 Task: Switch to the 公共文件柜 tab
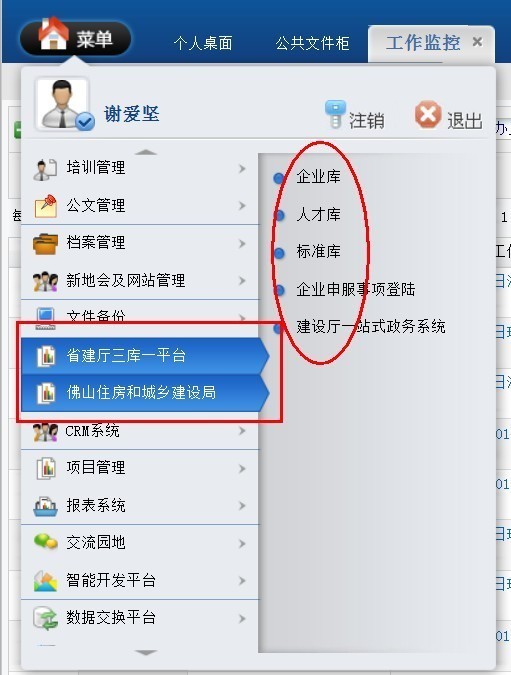pyautogui.click(x=312, y=43)
